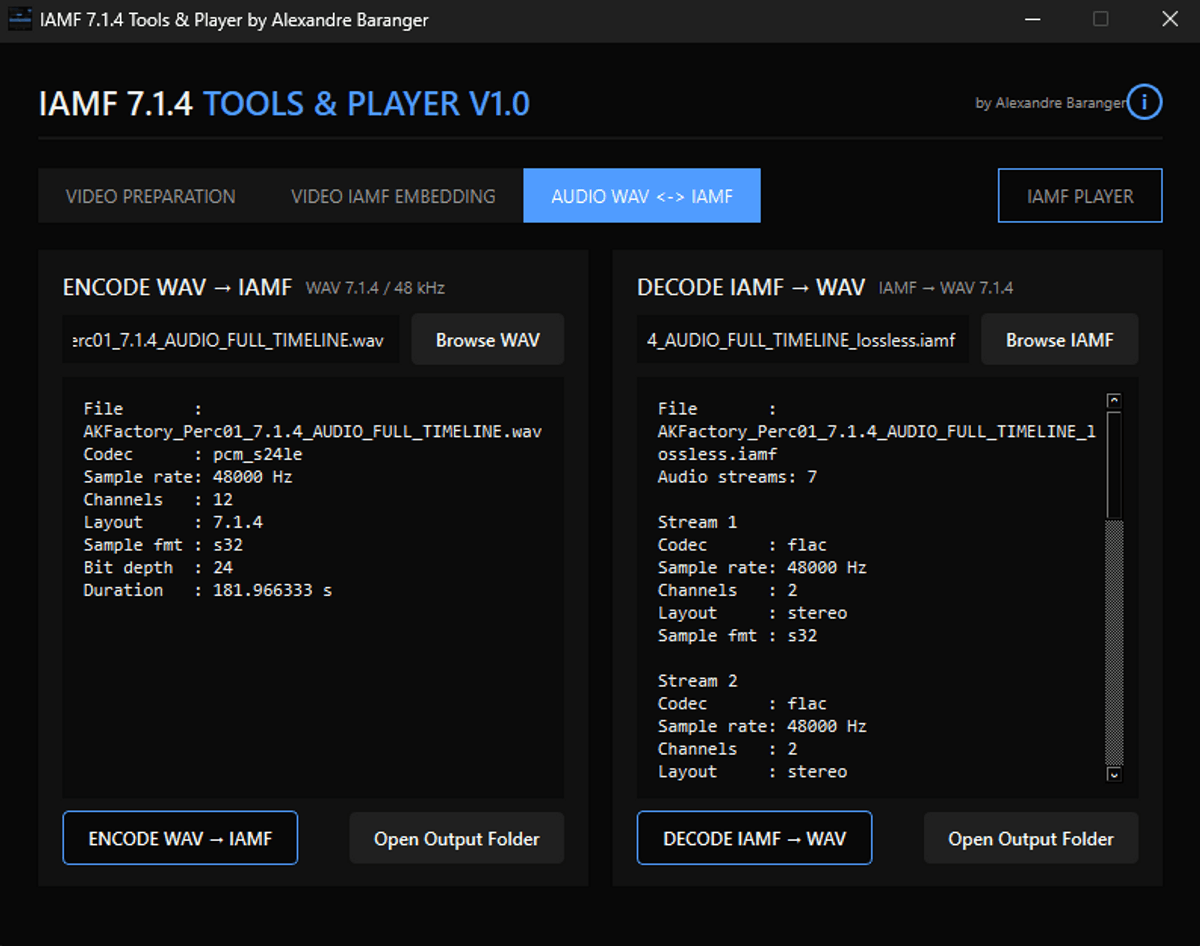
Task: Select the Audio WAV <-> IAMF tab
Action: [x=642, y=196]
